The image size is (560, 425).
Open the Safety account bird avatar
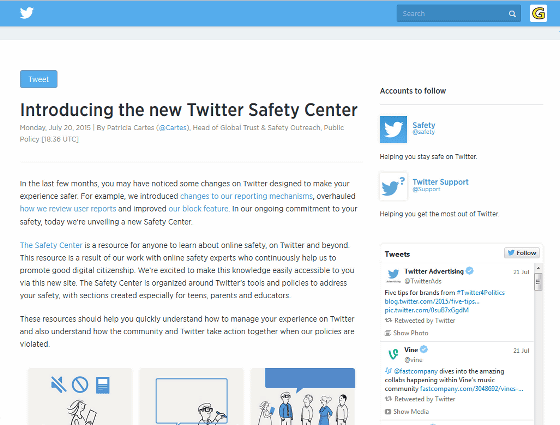tap(393, 129)
